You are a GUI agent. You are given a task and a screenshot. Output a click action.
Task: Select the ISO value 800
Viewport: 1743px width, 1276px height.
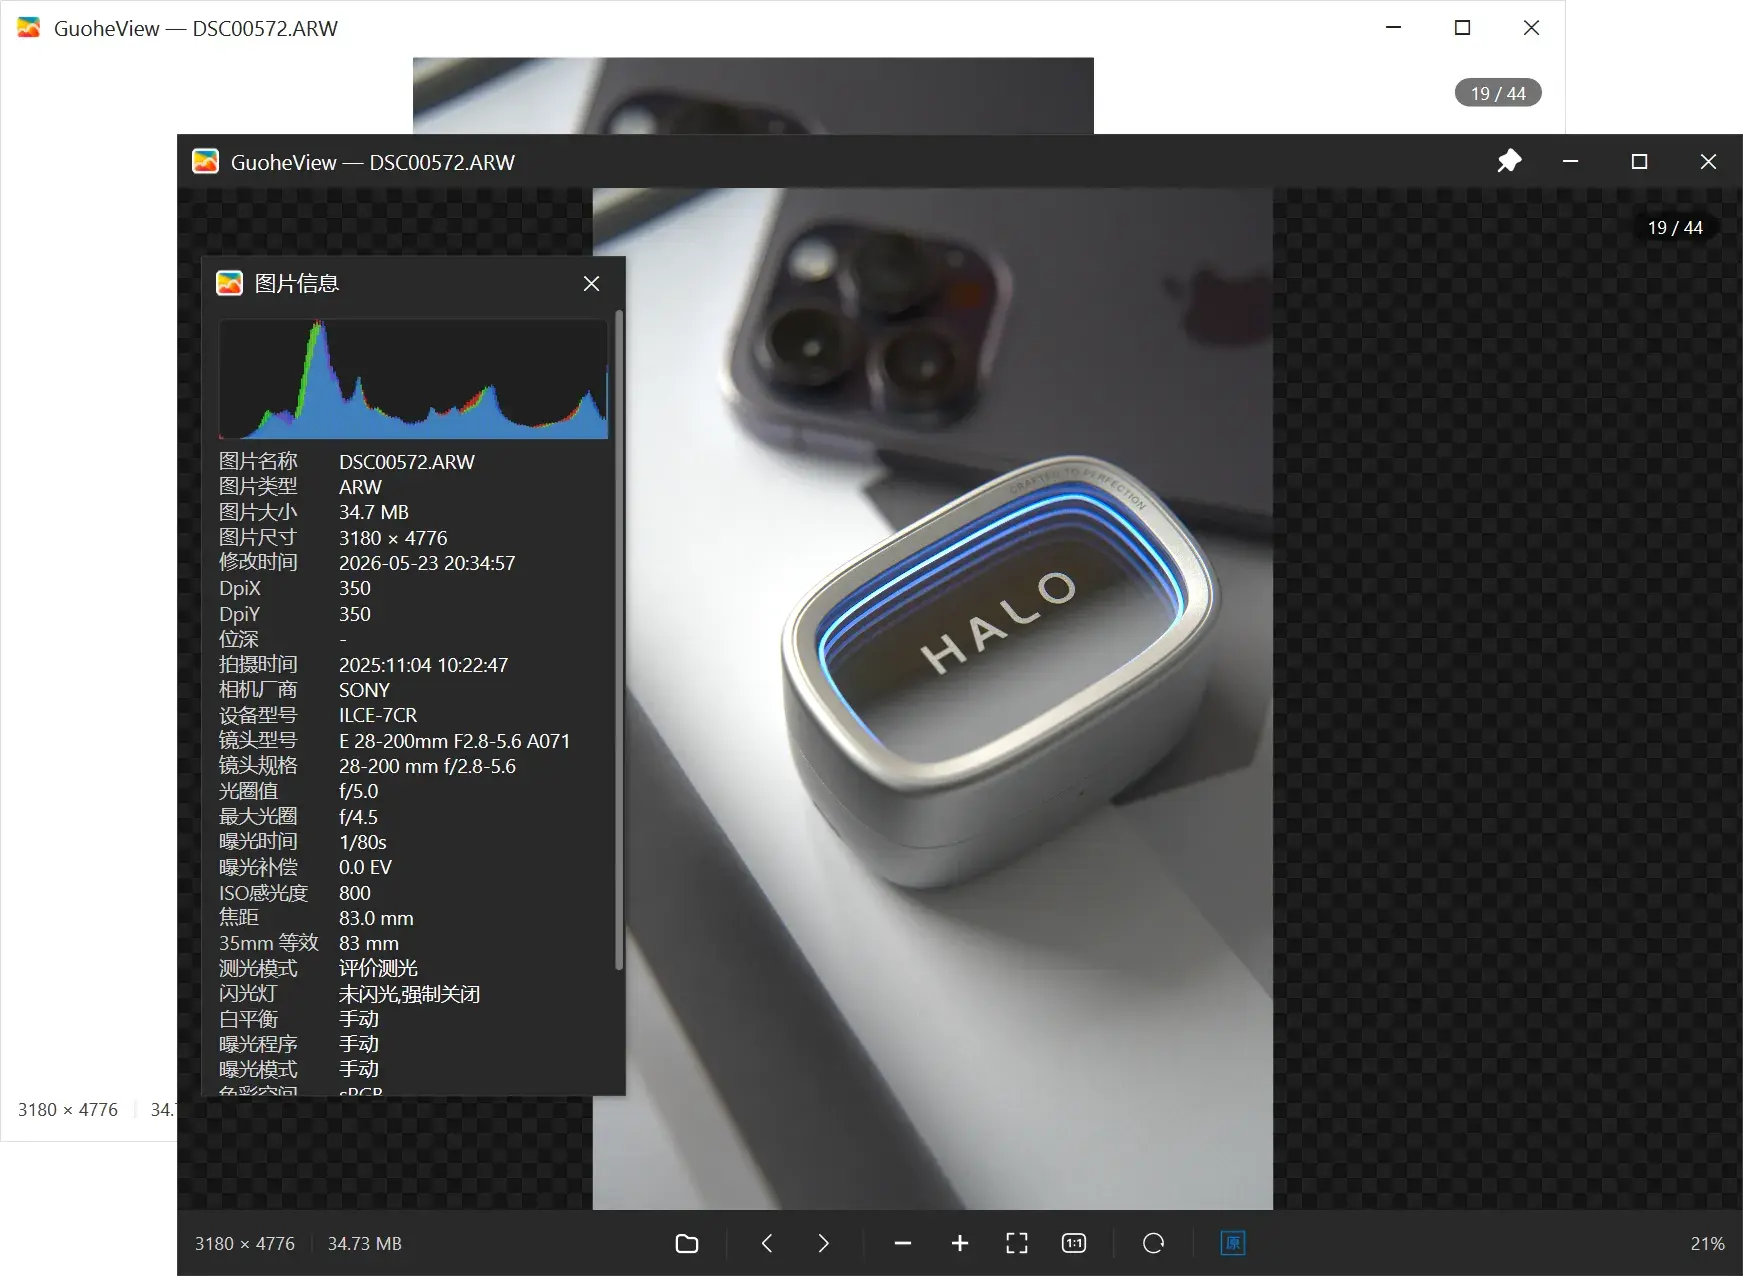coord(355,893)
